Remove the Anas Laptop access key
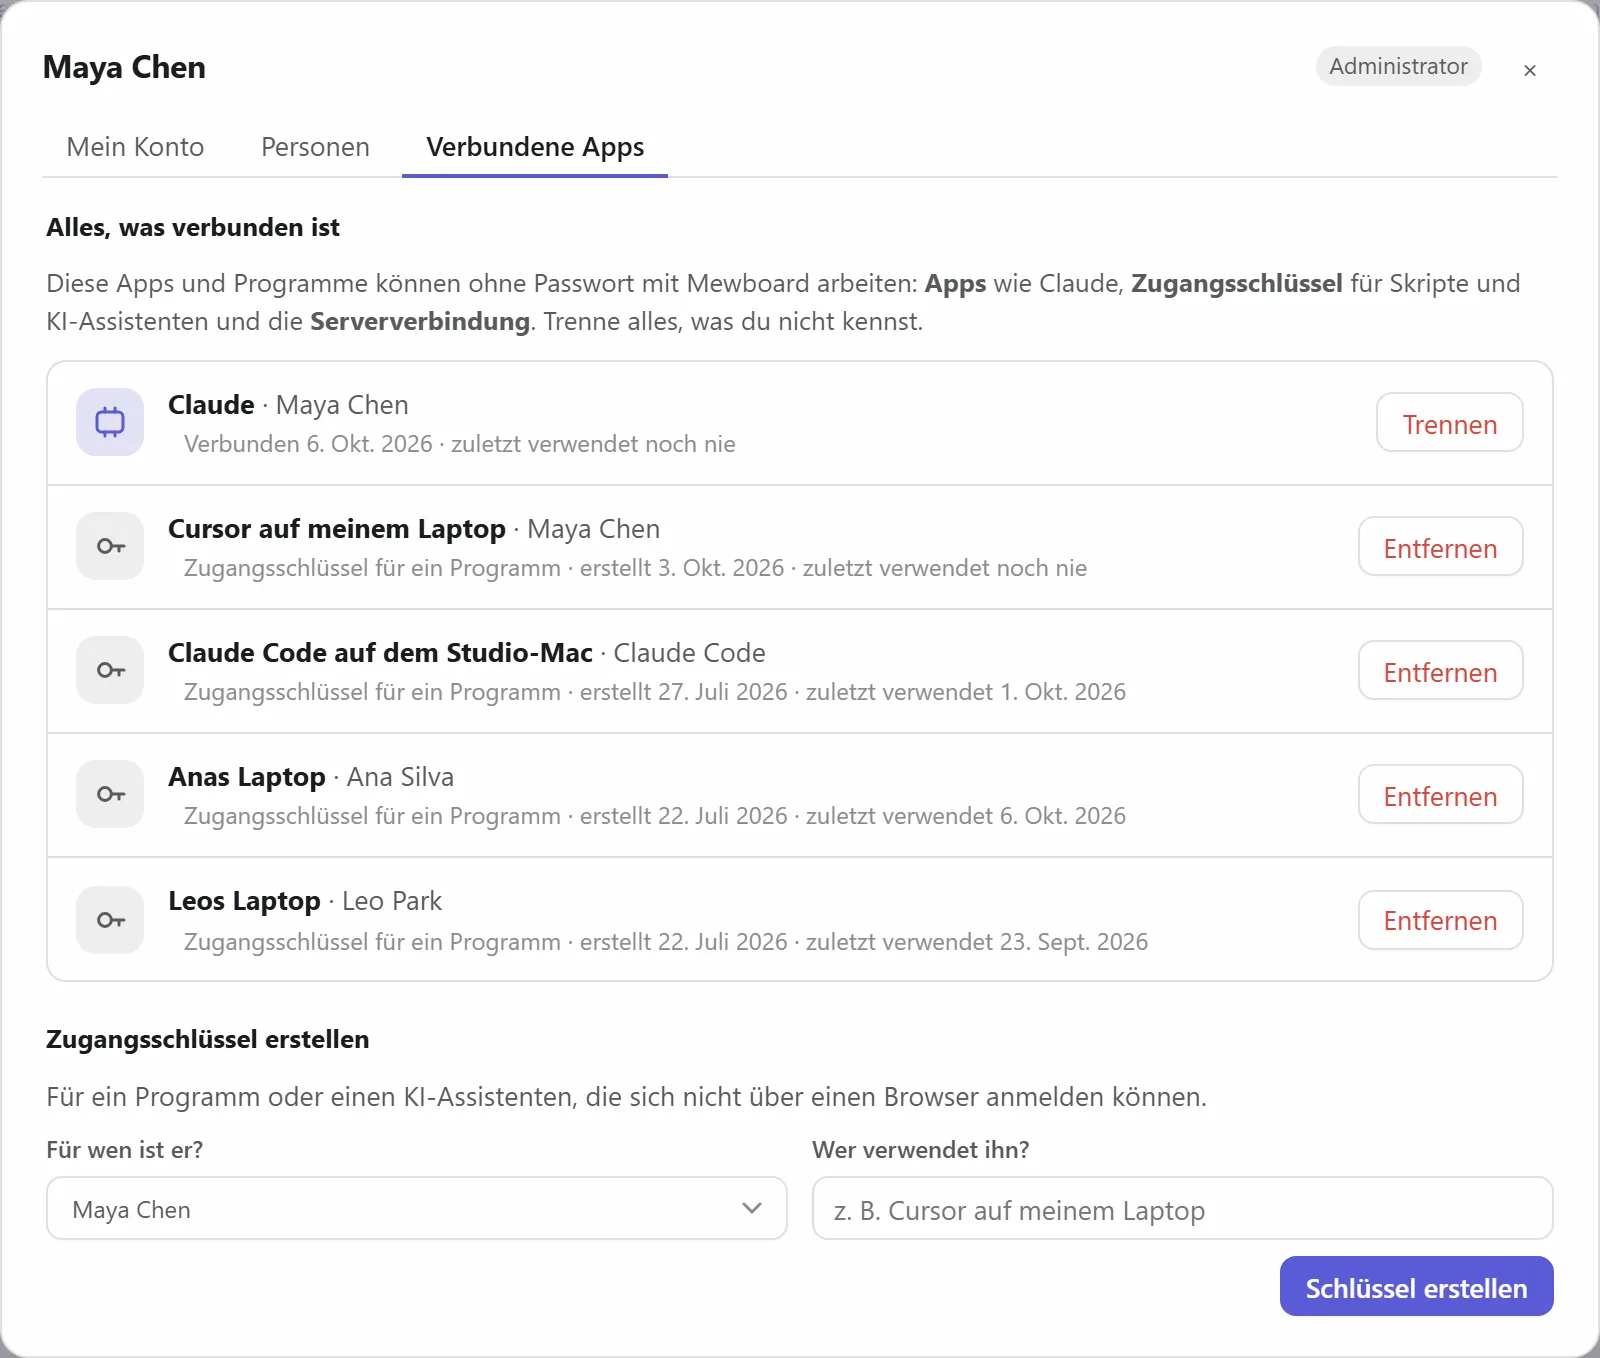The width and height of the screenshot is (1600, 1358). pyautogui.click(x=1440, y=796)
